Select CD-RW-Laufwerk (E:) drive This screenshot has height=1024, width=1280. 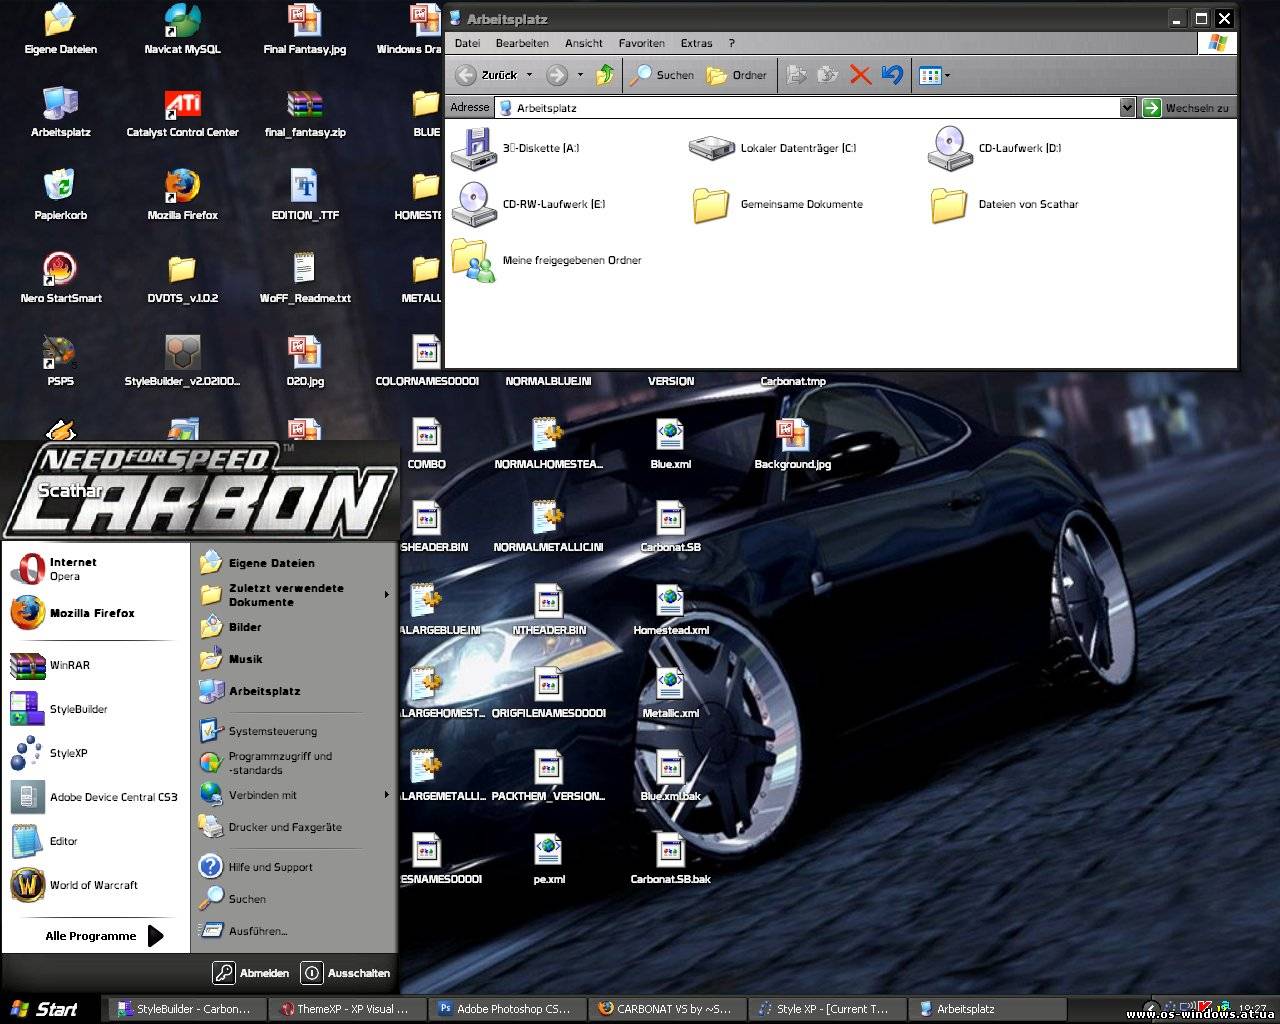[x=529, y=204]
